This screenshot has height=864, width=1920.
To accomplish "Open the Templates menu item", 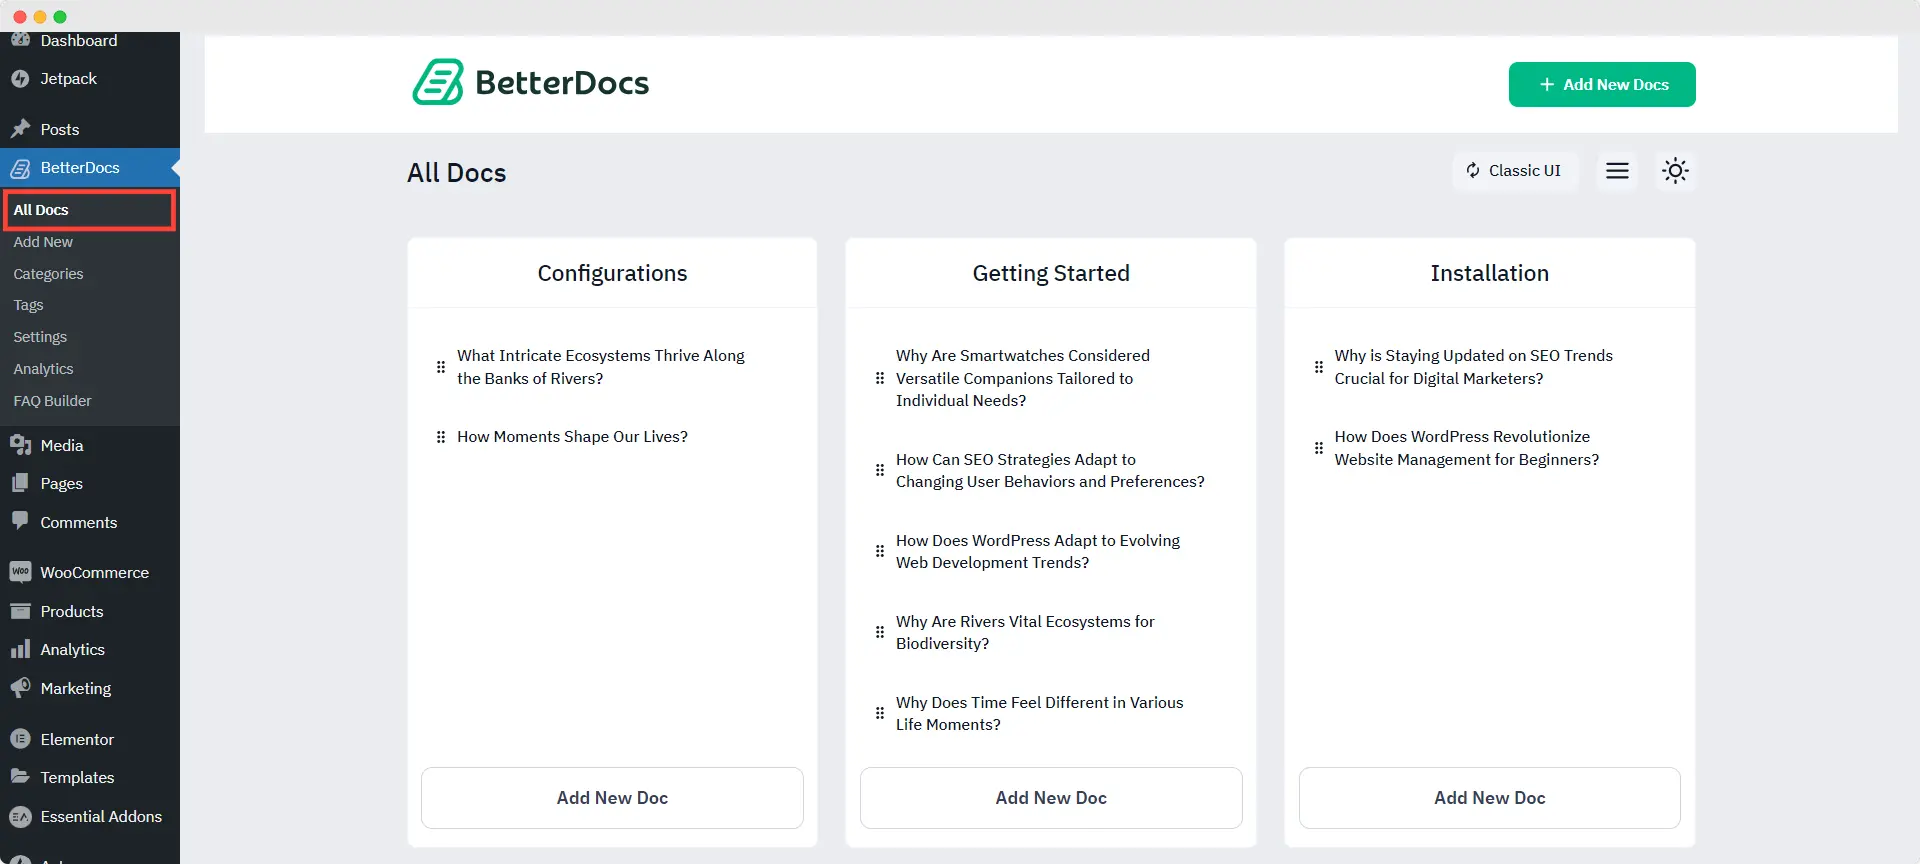I will tap(77, 778).
